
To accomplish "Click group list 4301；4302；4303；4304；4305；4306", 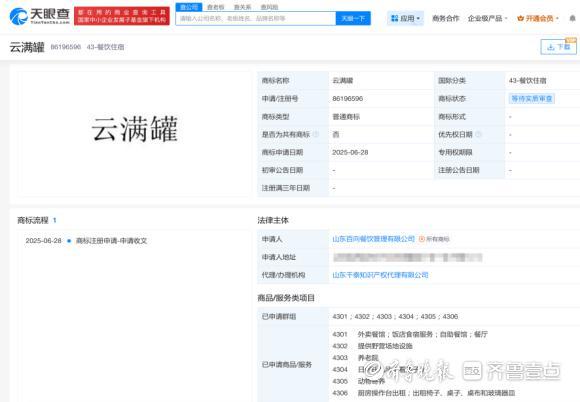I will pos(395,316).
